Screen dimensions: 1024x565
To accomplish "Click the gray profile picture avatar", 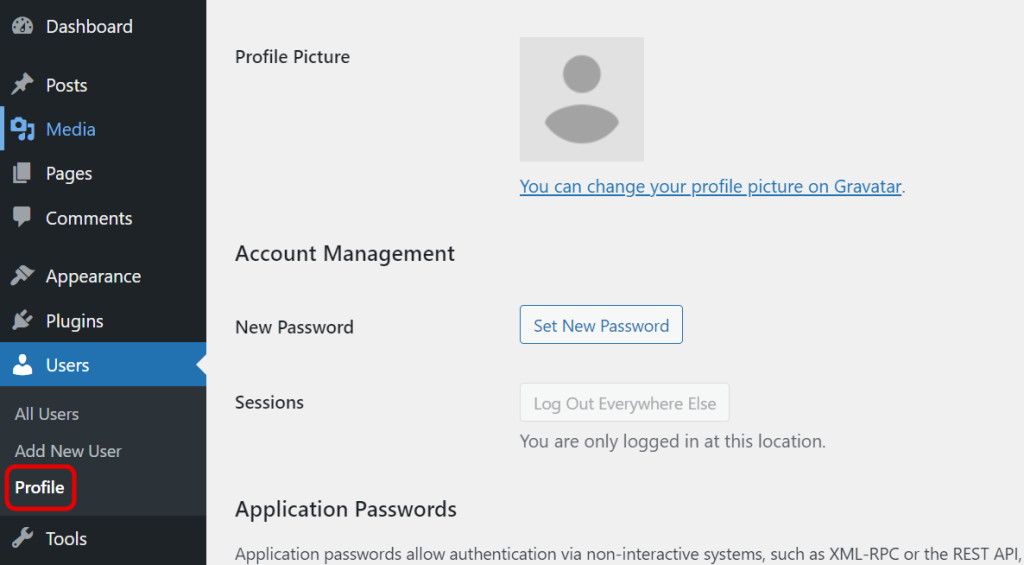I will tap(581, 99).
